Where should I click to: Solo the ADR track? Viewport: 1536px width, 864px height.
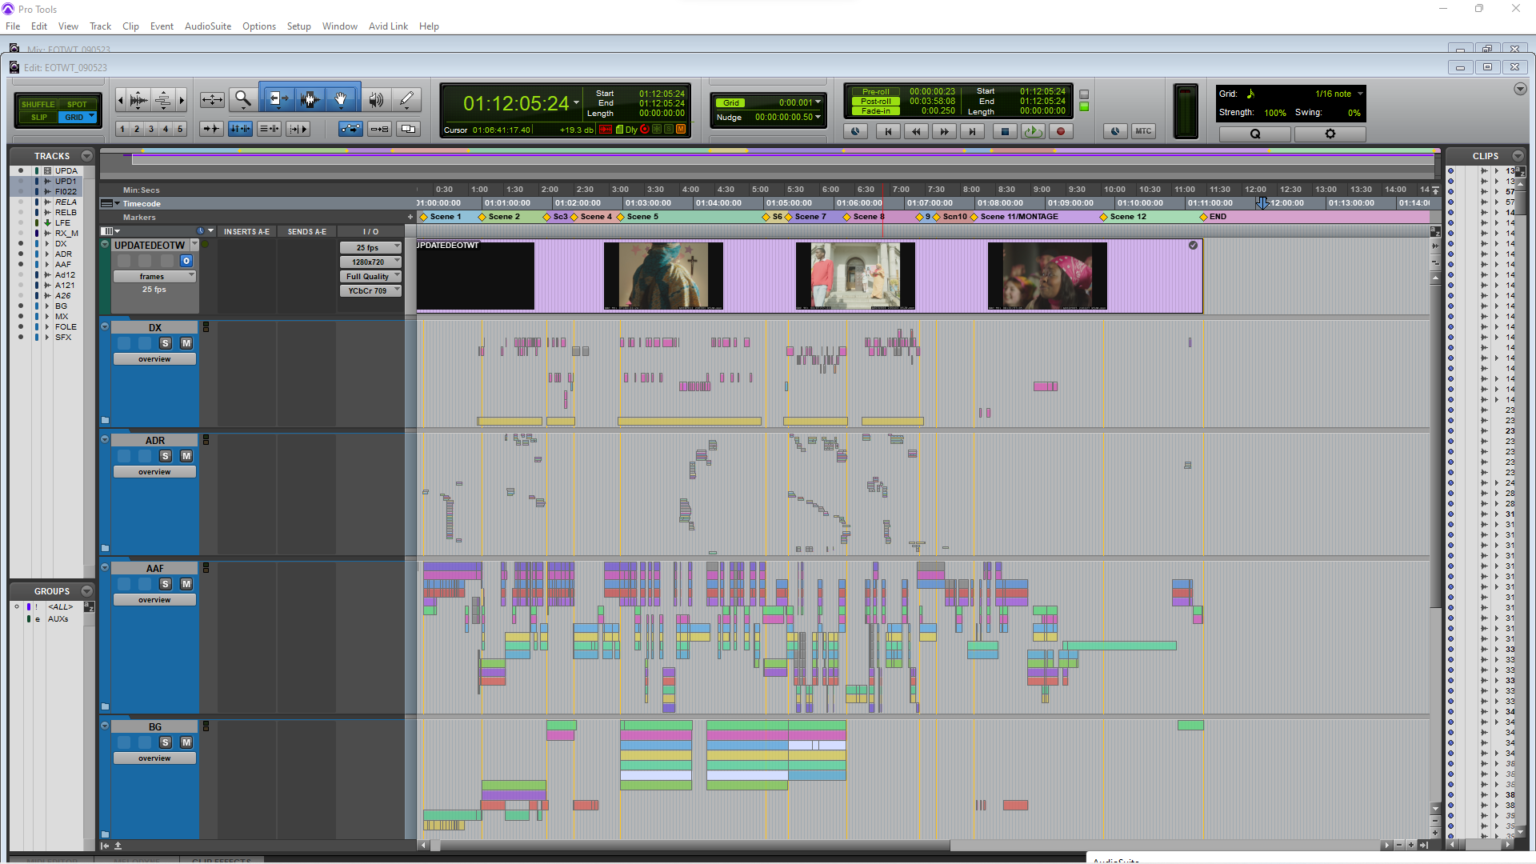pyautogui.click(x=166, y=456)
